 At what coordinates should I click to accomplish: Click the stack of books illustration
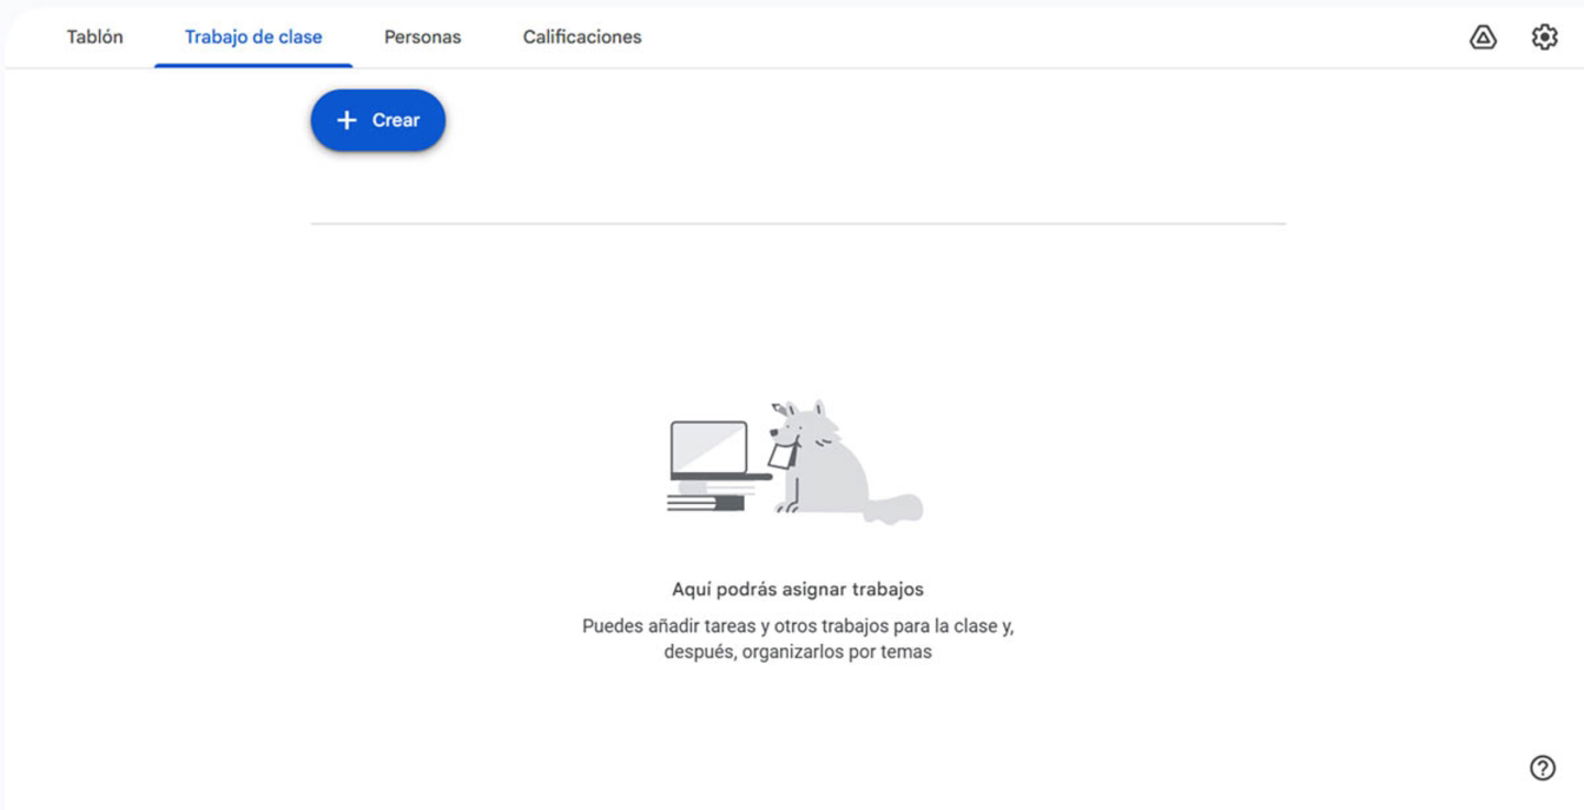[x=711, y=497]
